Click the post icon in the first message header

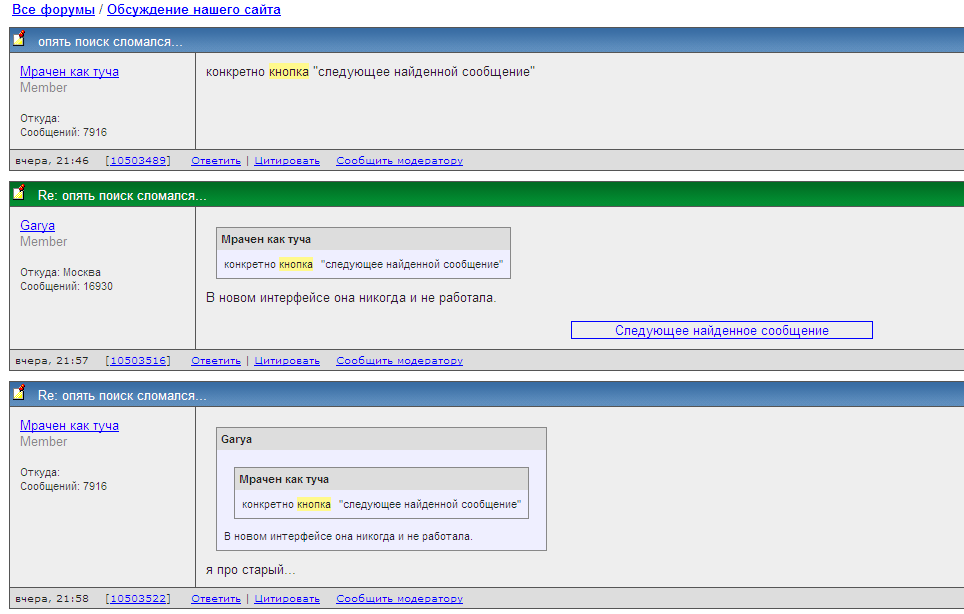click(x=19, y=39)
